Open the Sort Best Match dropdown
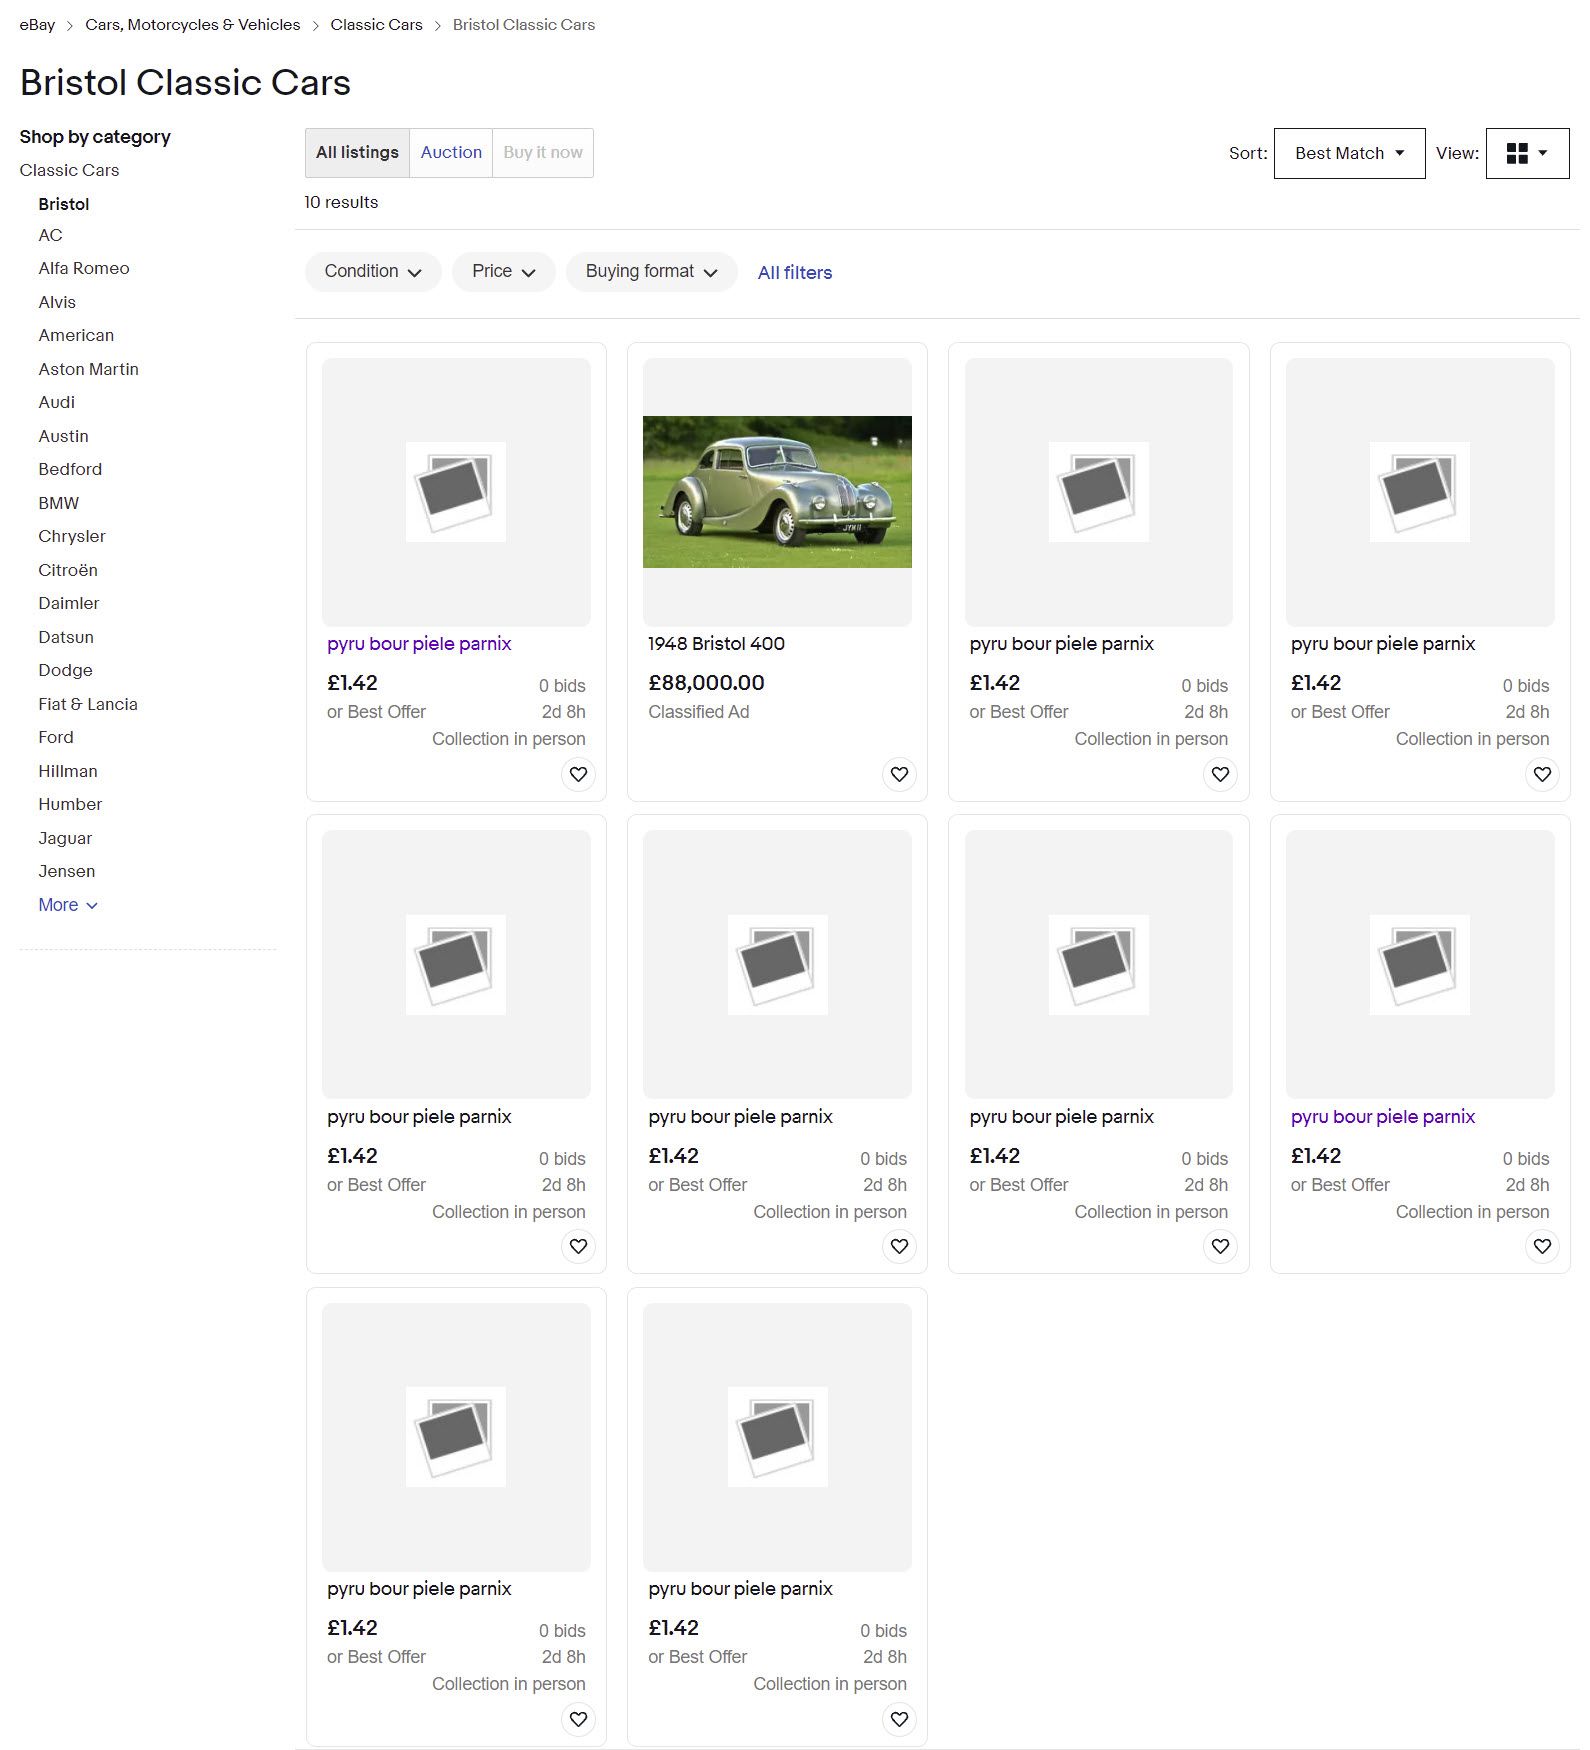The image size is (1590, 1750). pyautogui.click(x=1349, y=153)
